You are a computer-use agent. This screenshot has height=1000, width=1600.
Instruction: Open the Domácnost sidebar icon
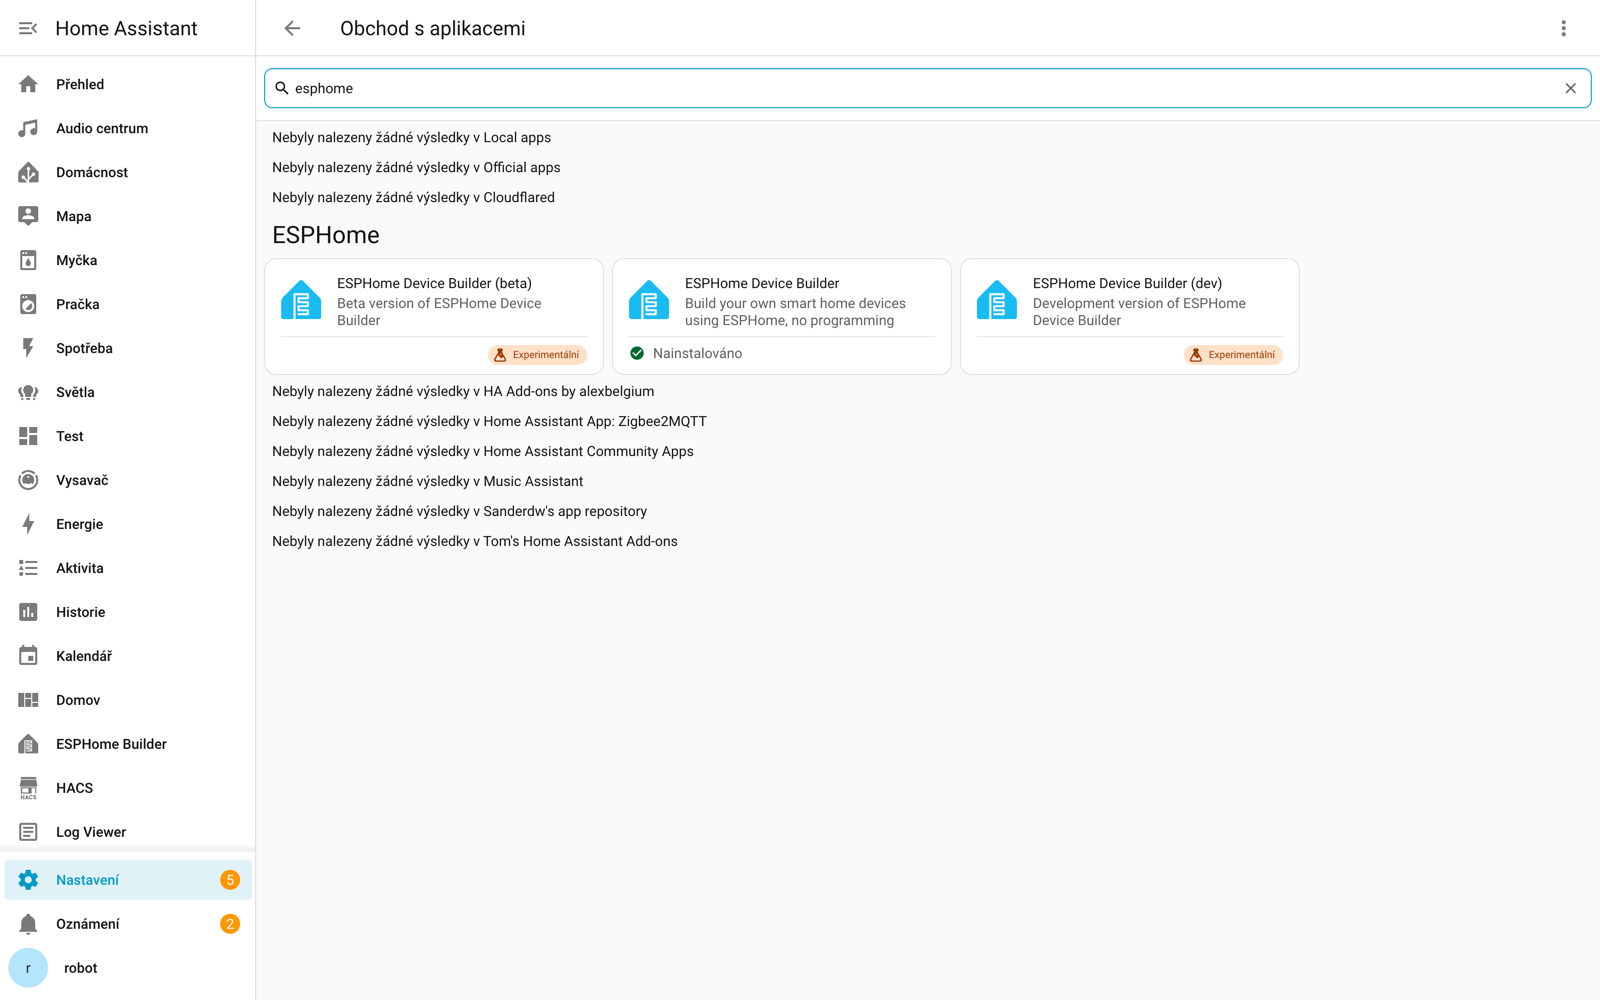pos(28,172)
